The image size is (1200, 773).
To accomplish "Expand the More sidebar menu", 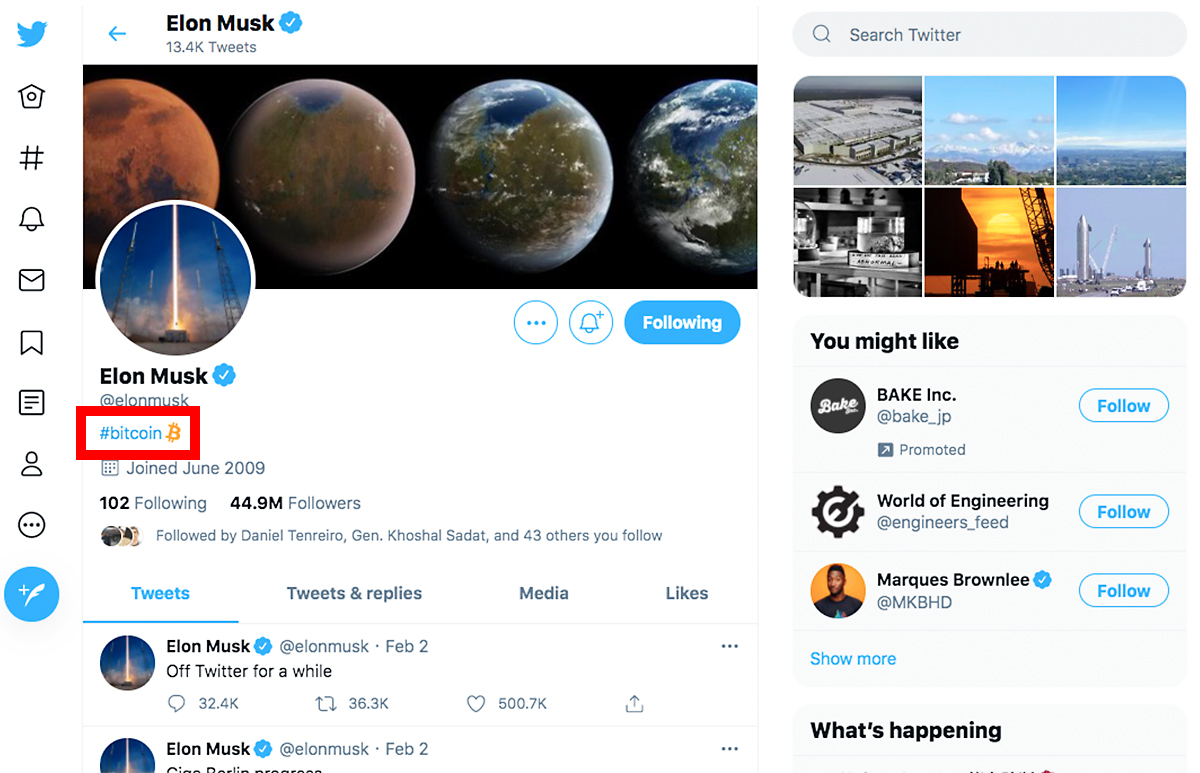I will 31,524.
